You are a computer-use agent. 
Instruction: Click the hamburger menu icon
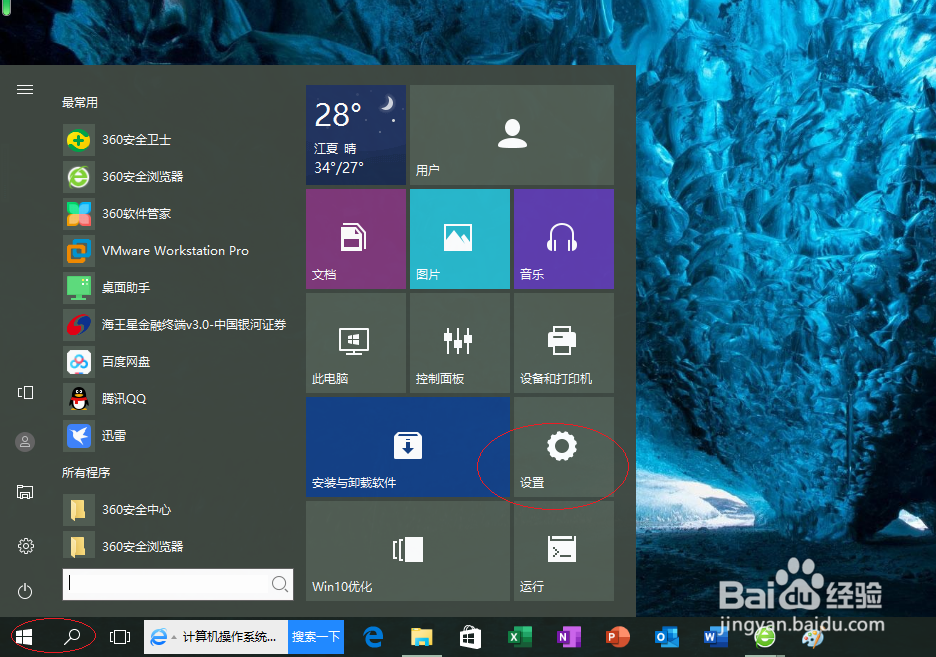pos(25,90)
